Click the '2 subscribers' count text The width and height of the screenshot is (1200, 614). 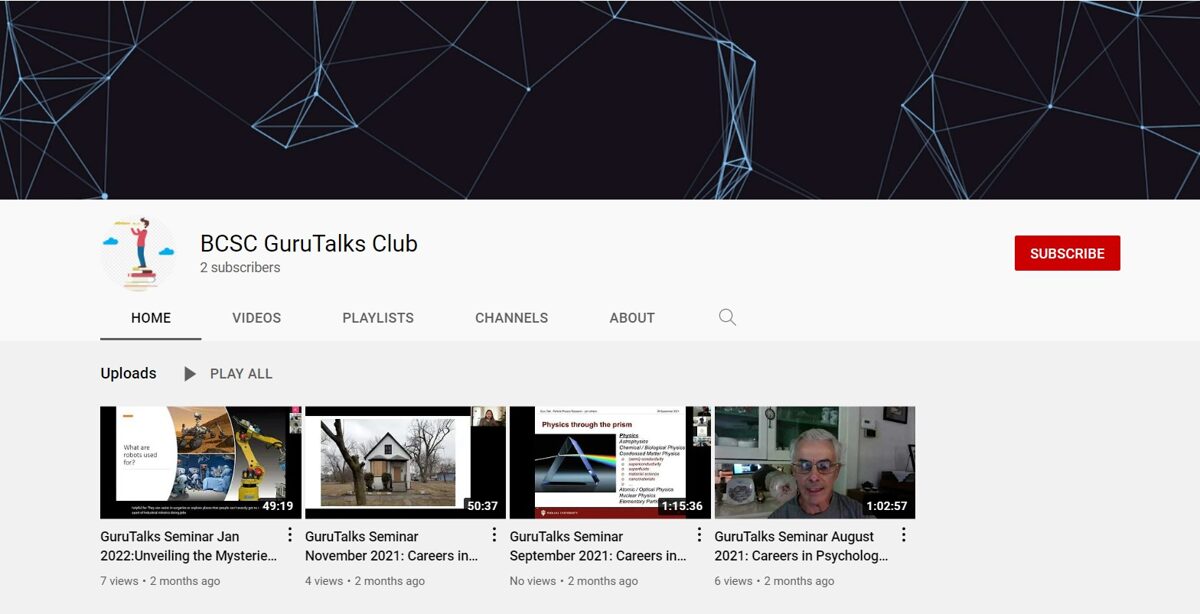240,268
